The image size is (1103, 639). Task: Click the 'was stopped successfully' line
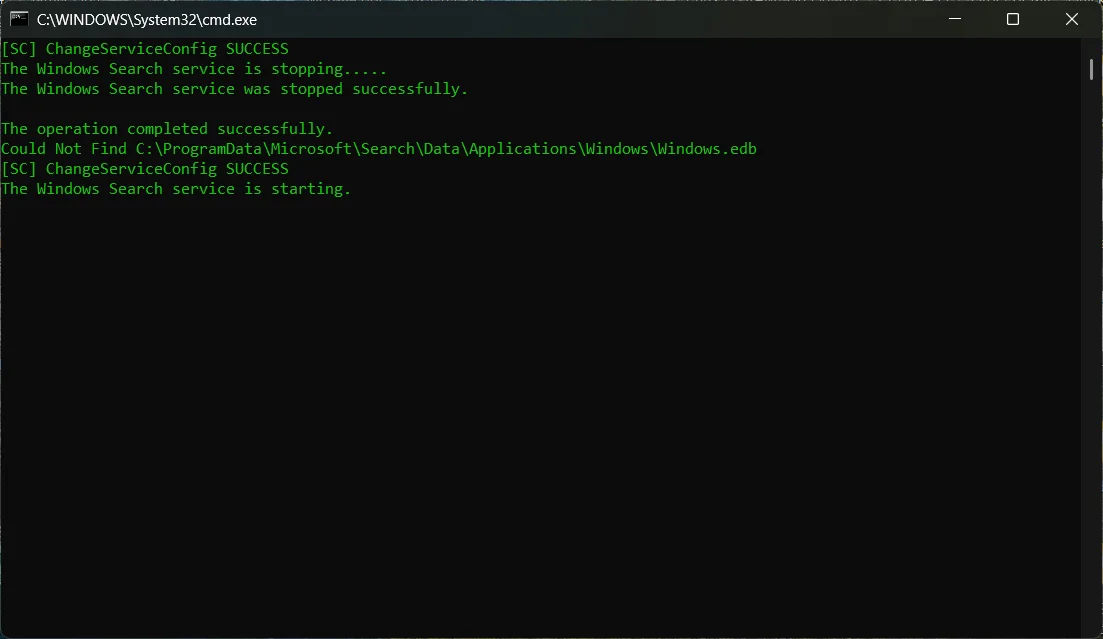pos(234,89)
